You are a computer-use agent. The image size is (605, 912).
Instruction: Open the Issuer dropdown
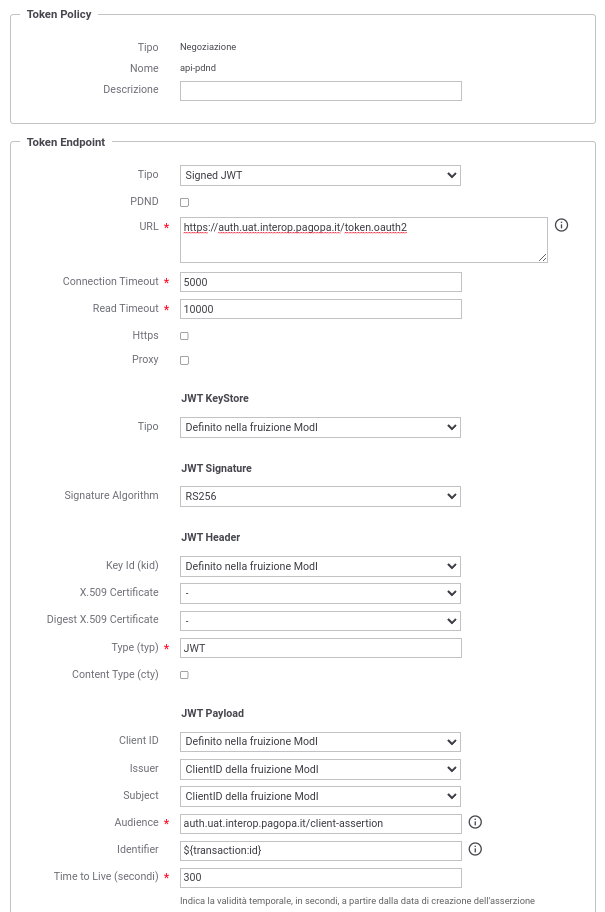point(320,769)
